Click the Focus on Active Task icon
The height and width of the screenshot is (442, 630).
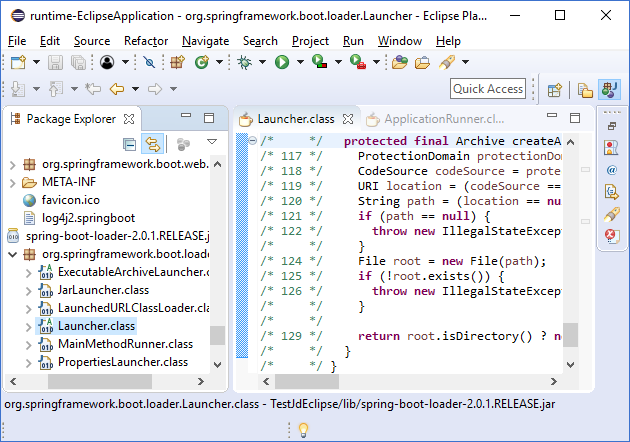tap(183, 144)
